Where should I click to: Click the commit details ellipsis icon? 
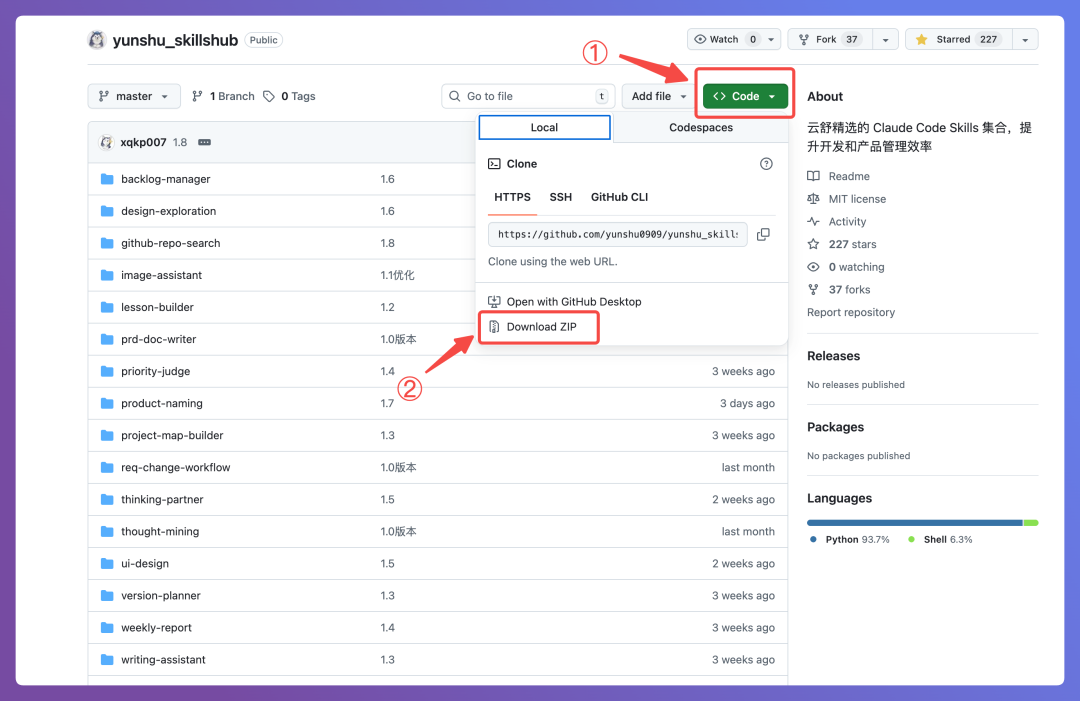[205, 143]
